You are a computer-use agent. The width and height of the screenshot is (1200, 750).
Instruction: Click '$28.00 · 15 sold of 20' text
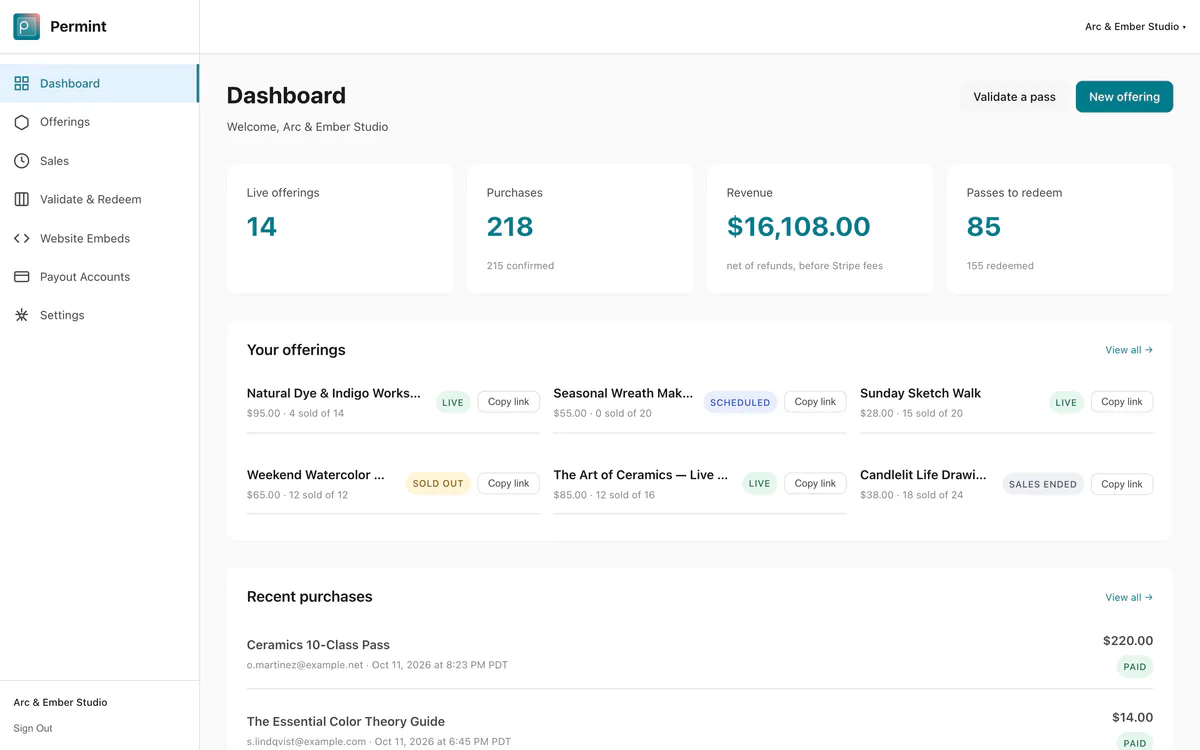tap(911, 413)
